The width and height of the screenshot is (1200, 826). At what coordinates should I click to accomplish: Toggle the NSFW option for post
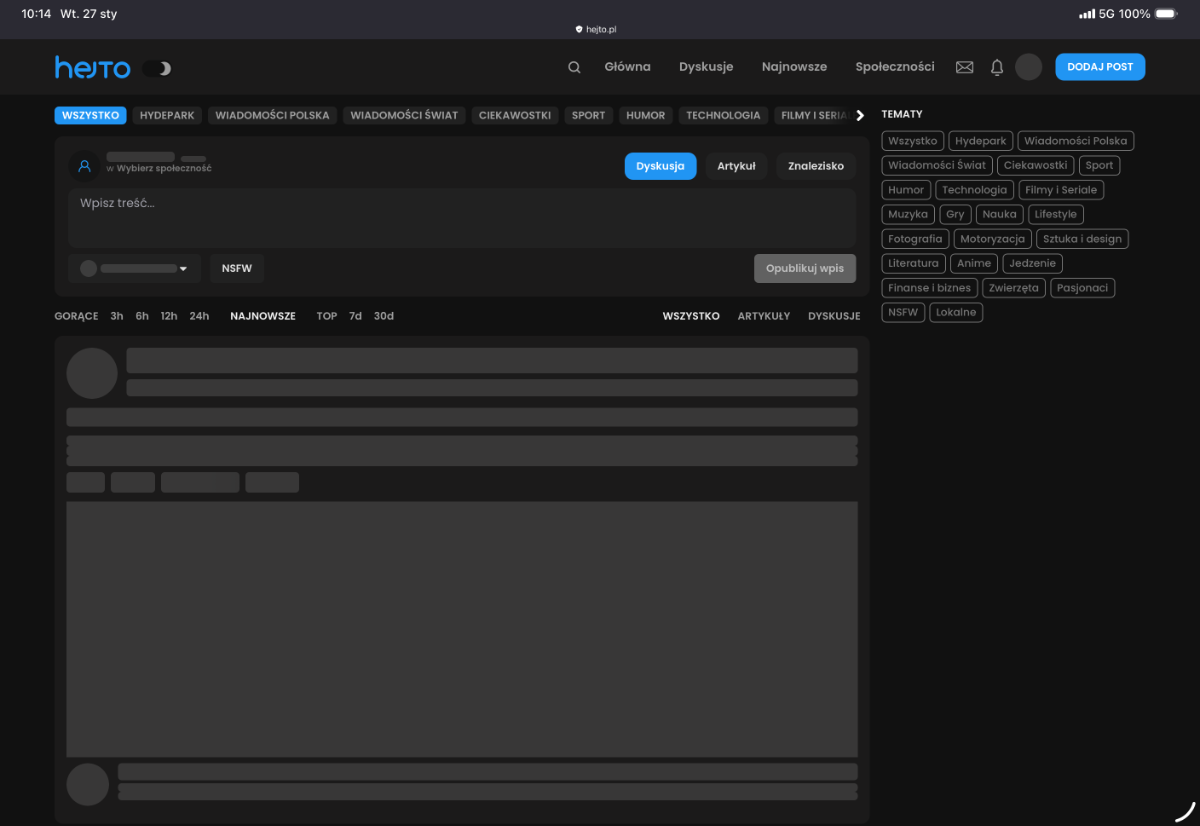point(237,269)
